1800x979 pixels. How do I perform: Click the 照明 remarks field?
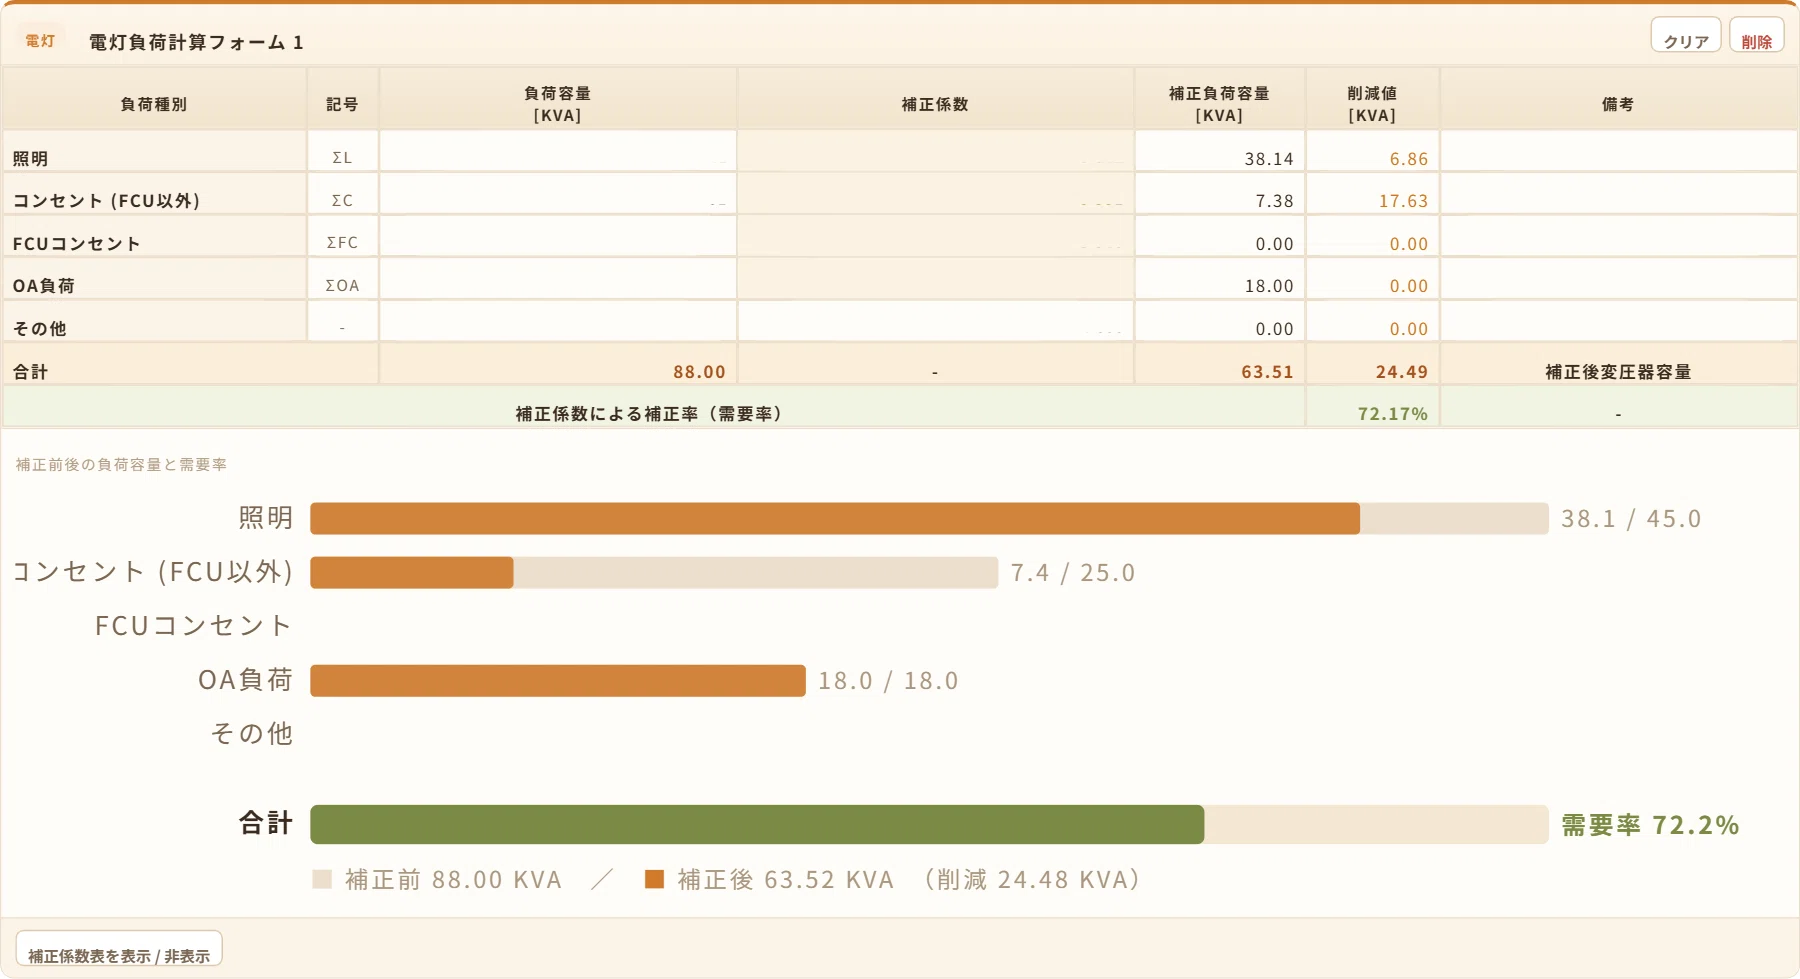tap(1618, 151)
